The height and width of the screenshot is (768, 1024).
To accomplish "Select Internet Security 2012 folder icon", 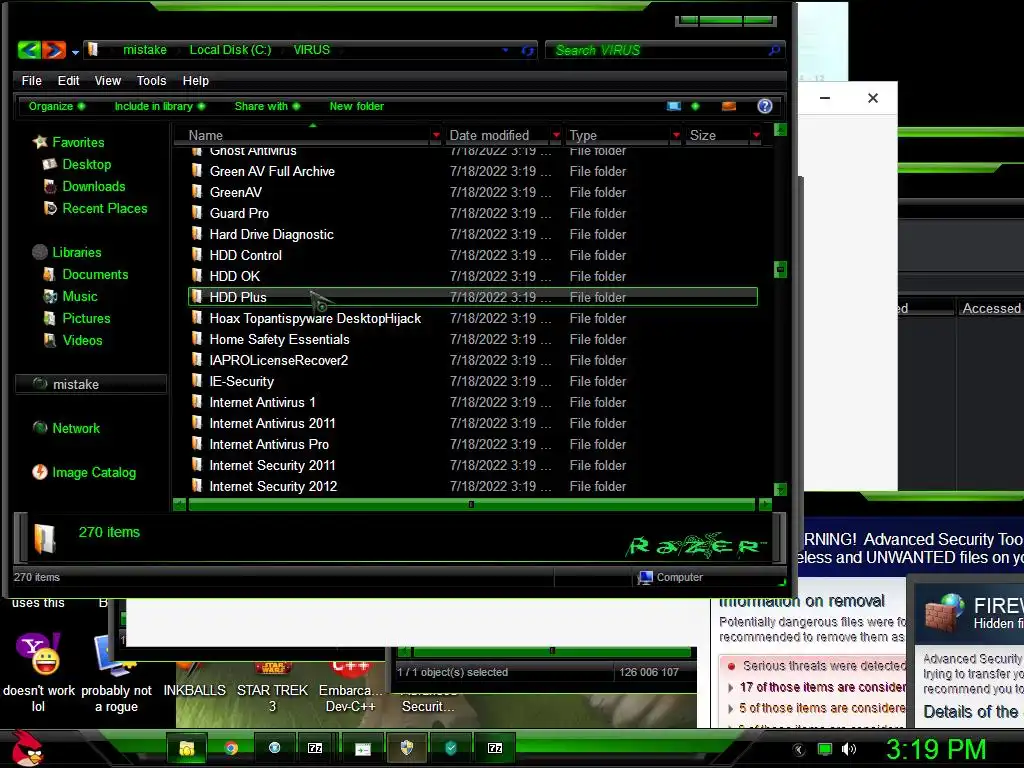I will (197, 485).
